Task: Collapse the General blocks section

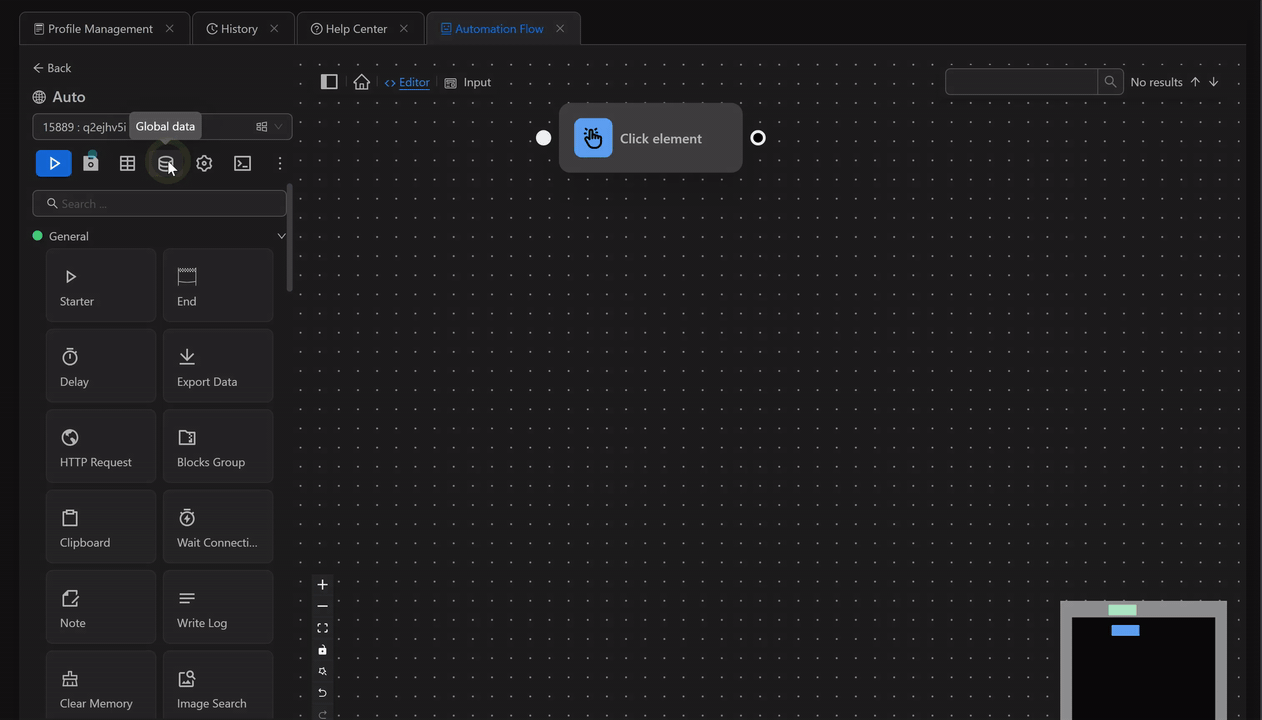Action: coord(281,235)
